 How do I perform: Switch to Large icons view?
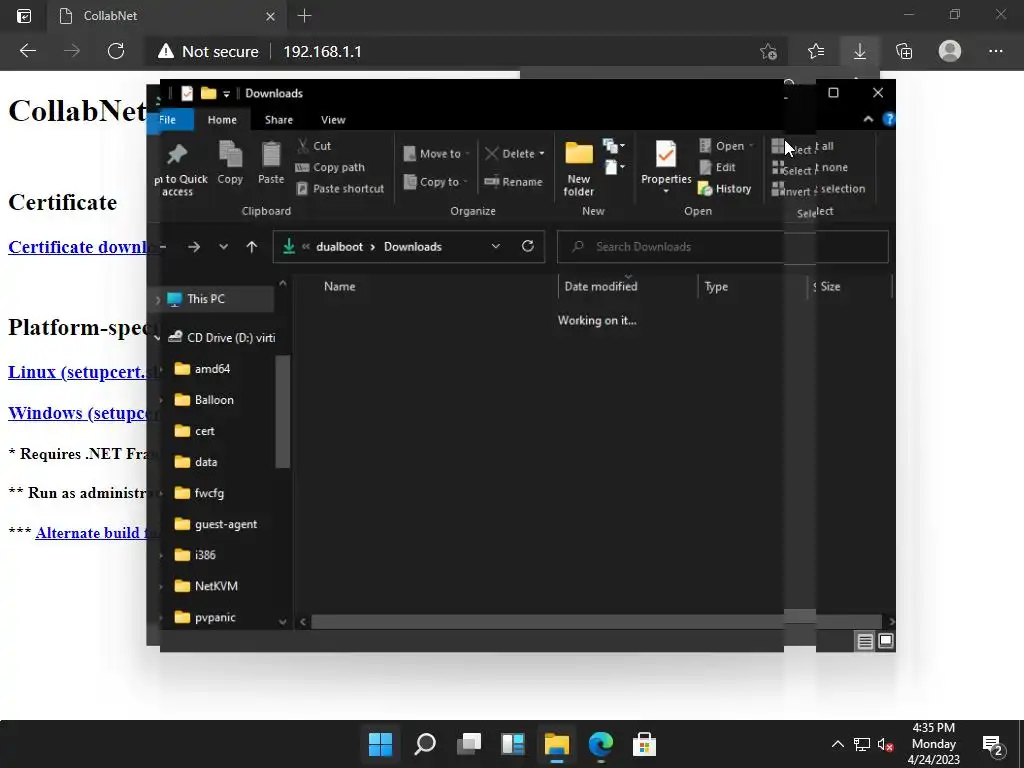point(886,641)
